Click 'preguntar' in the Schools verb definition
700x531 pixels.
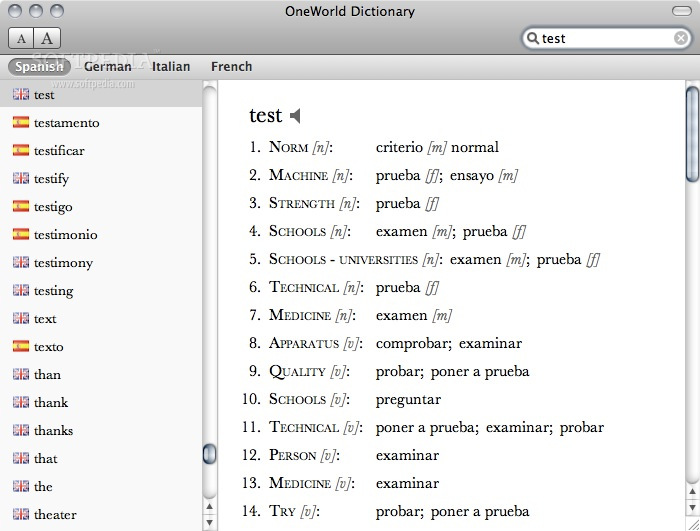408,400
